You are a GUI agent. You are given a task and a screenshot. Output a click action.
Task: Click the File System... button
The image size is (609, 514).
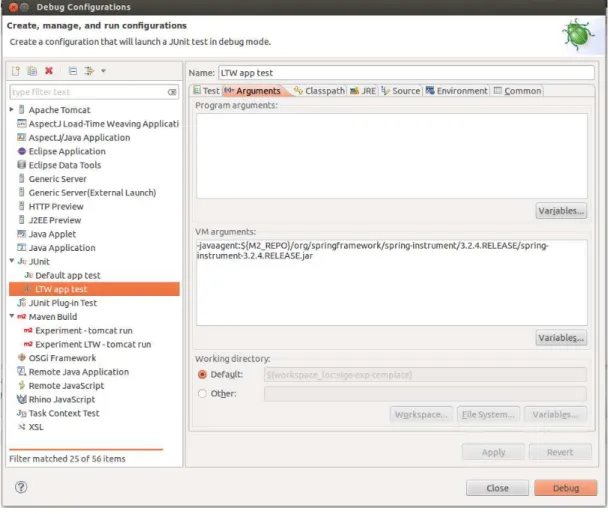pyautogui.click(x=488, y=415)
